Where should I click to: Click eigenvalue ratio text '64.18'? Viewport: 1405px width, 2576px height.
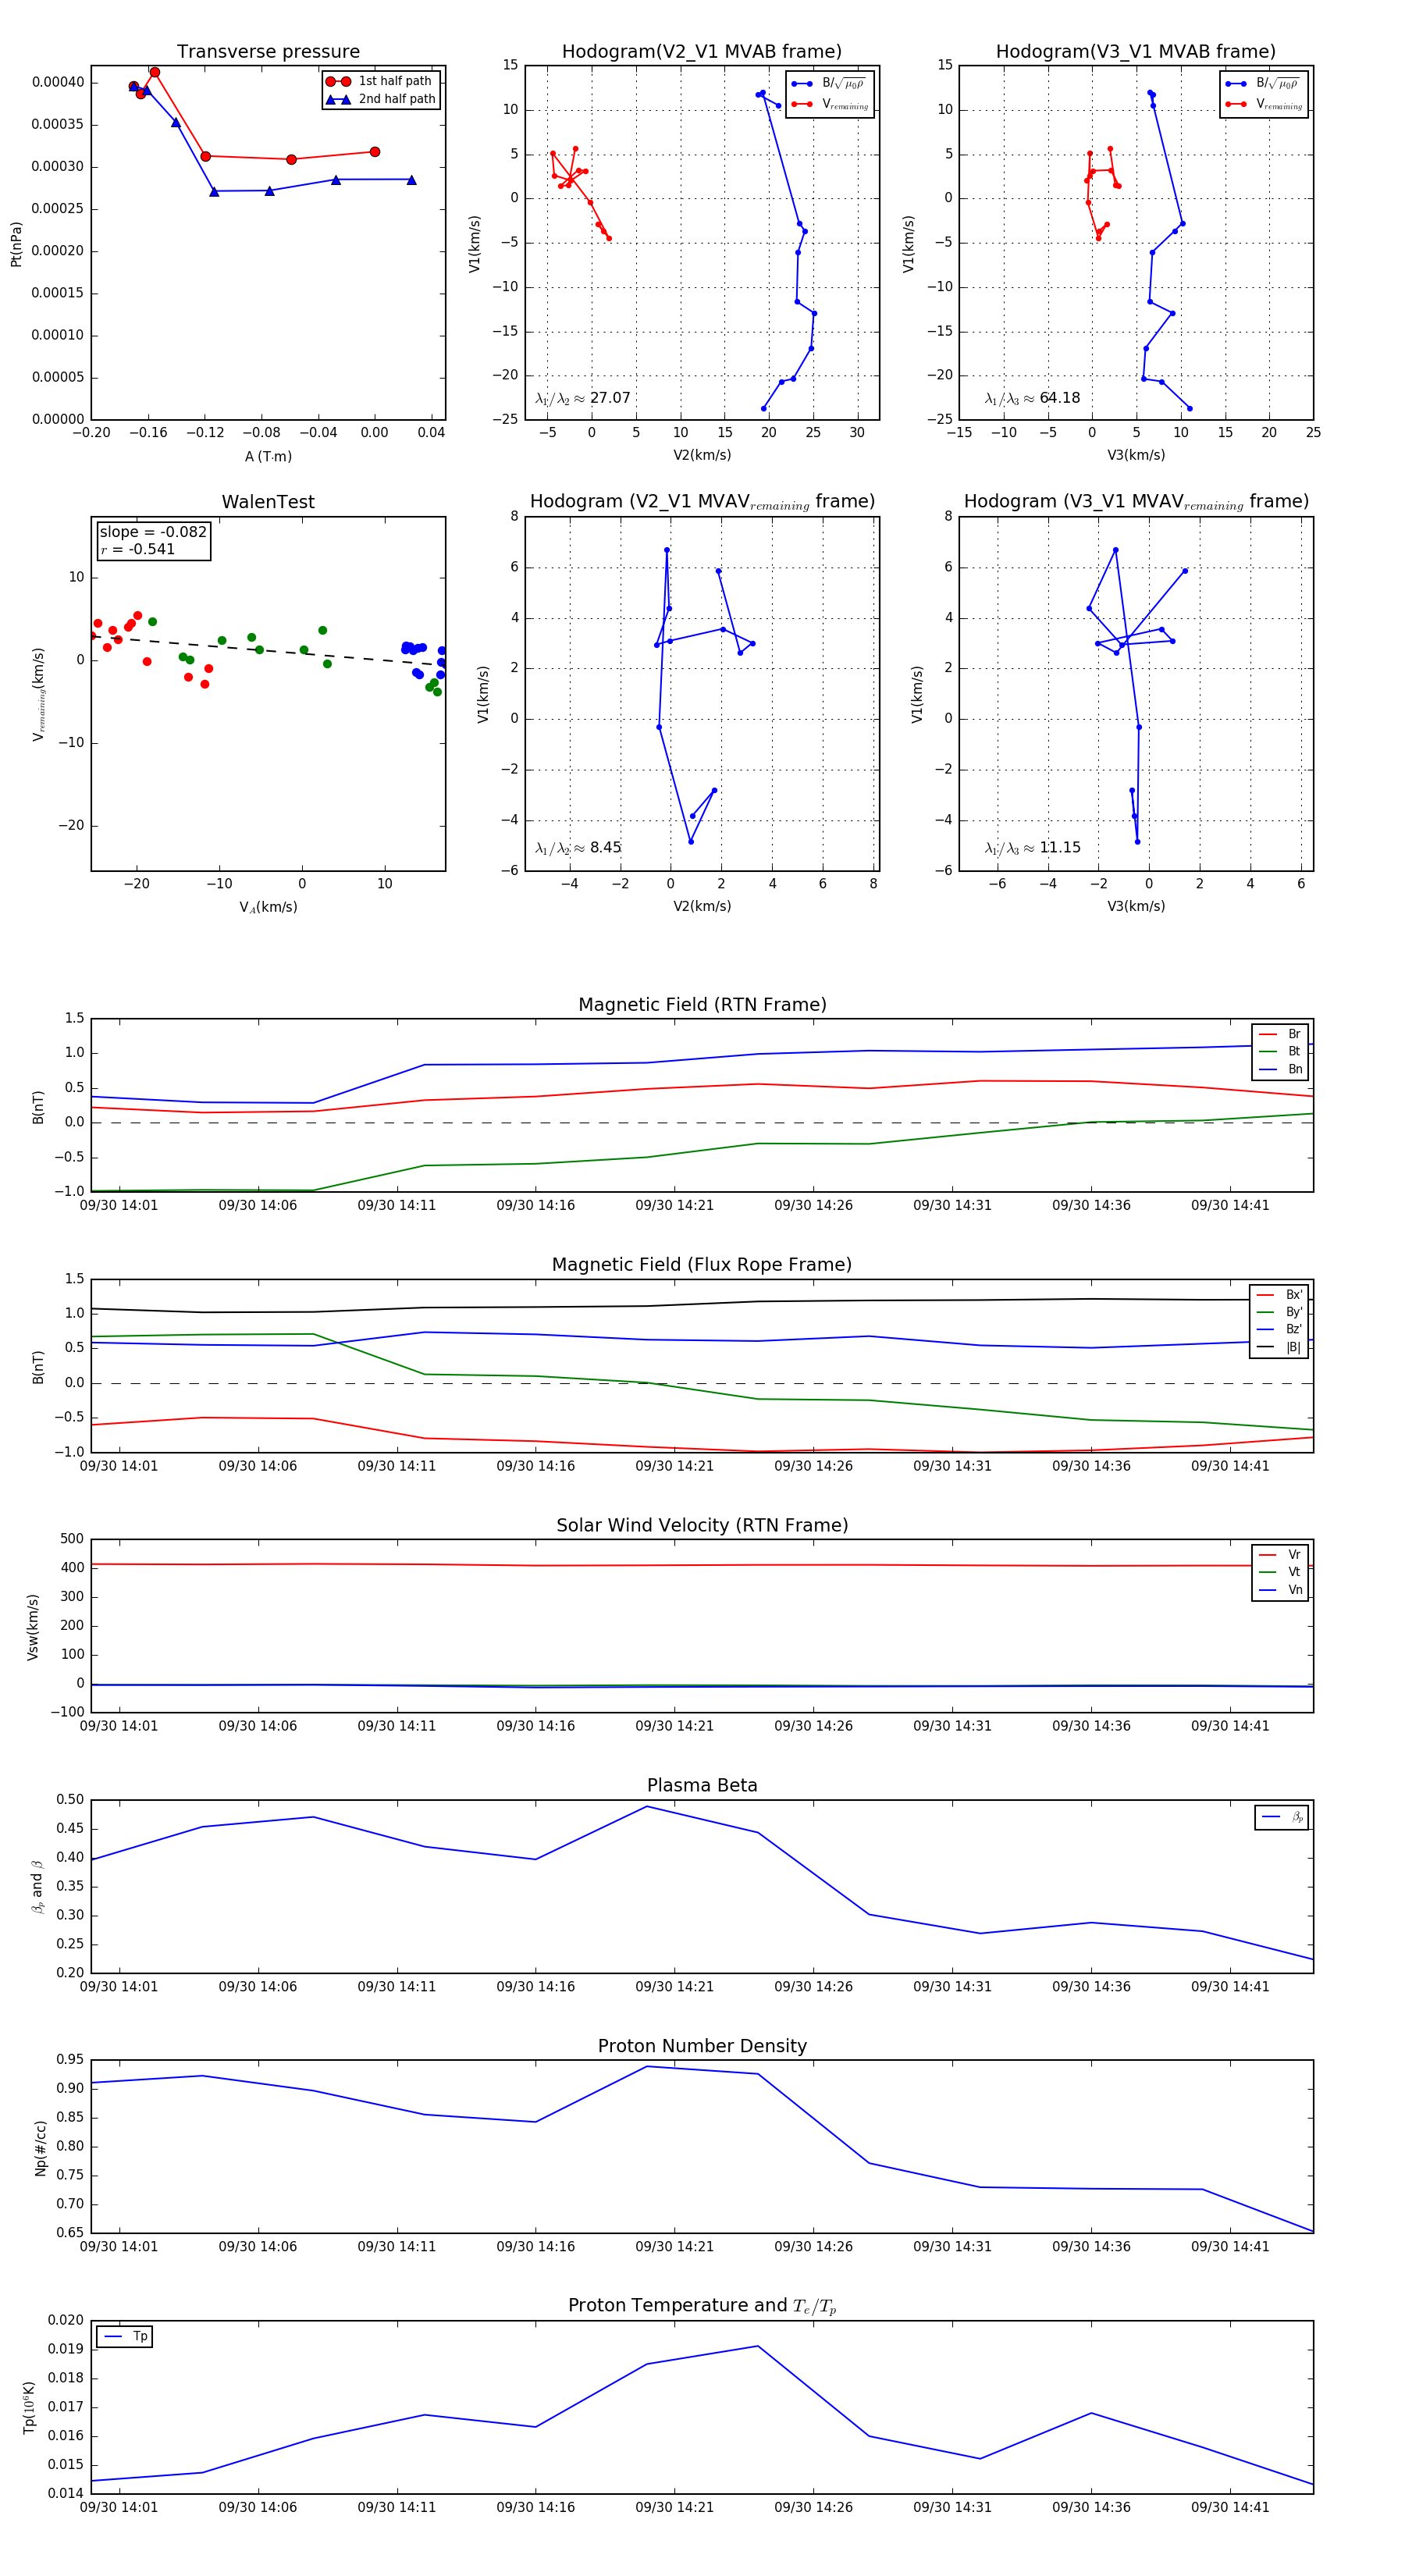pyautogui.click(x=1060, y=398)
